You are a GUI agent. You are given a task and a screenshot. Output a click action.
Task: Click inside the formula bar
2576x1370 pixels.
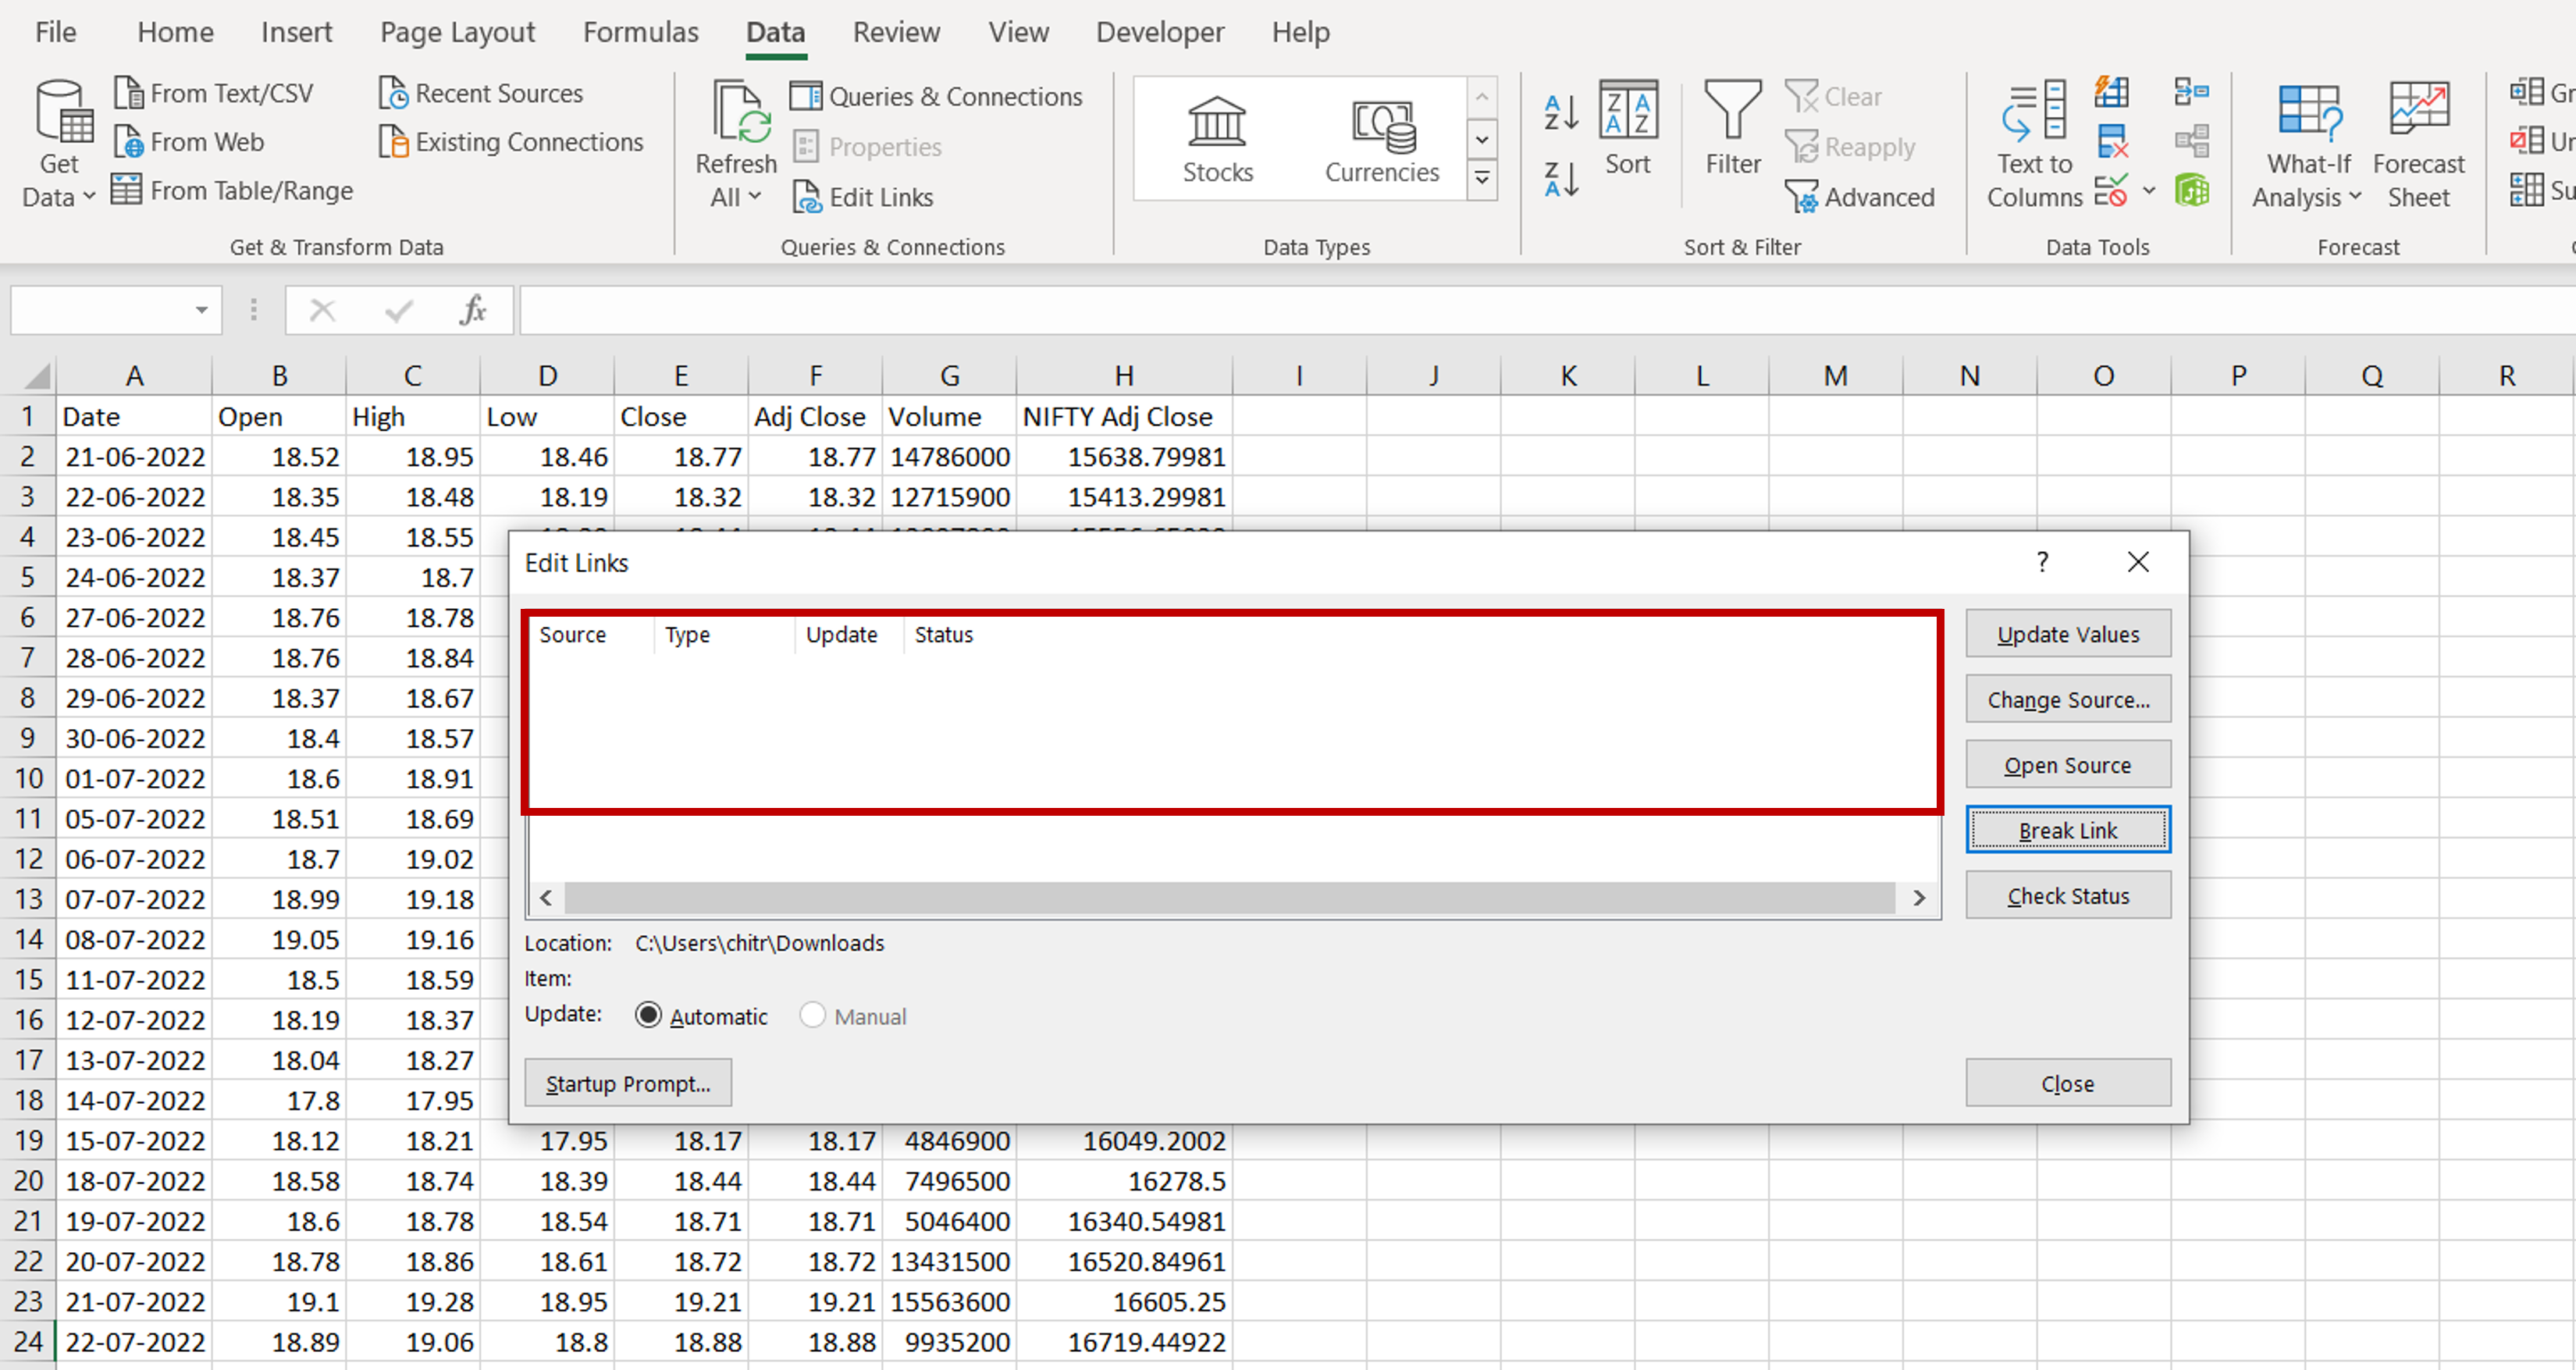(1546, 310)
